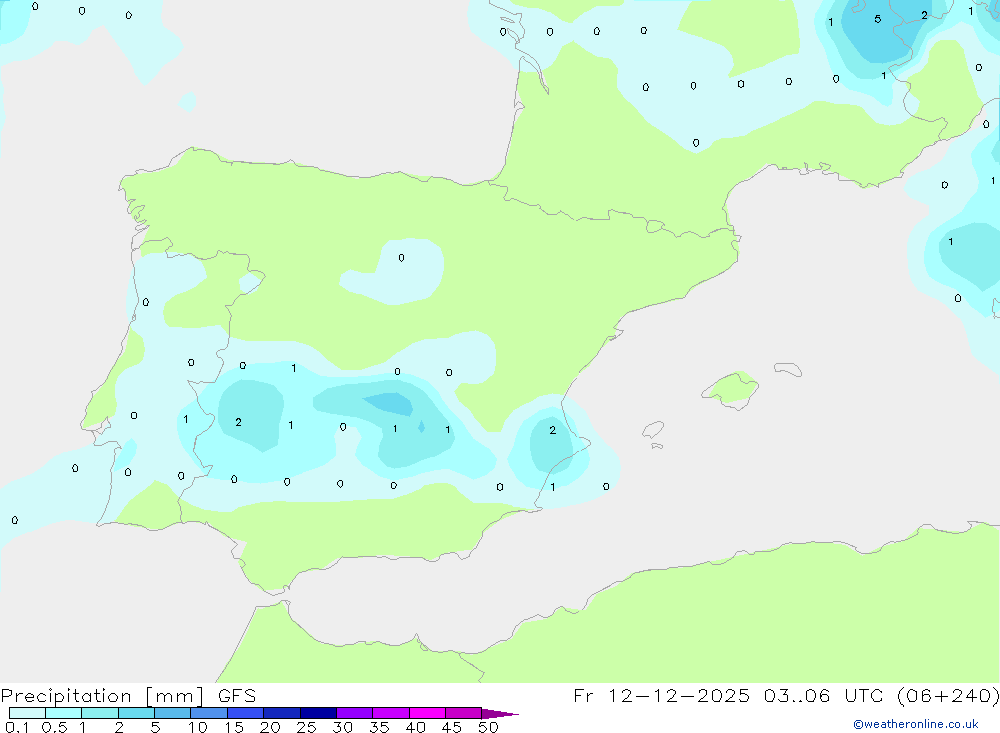Pick the 45–50 mm legend swatch

464,713
